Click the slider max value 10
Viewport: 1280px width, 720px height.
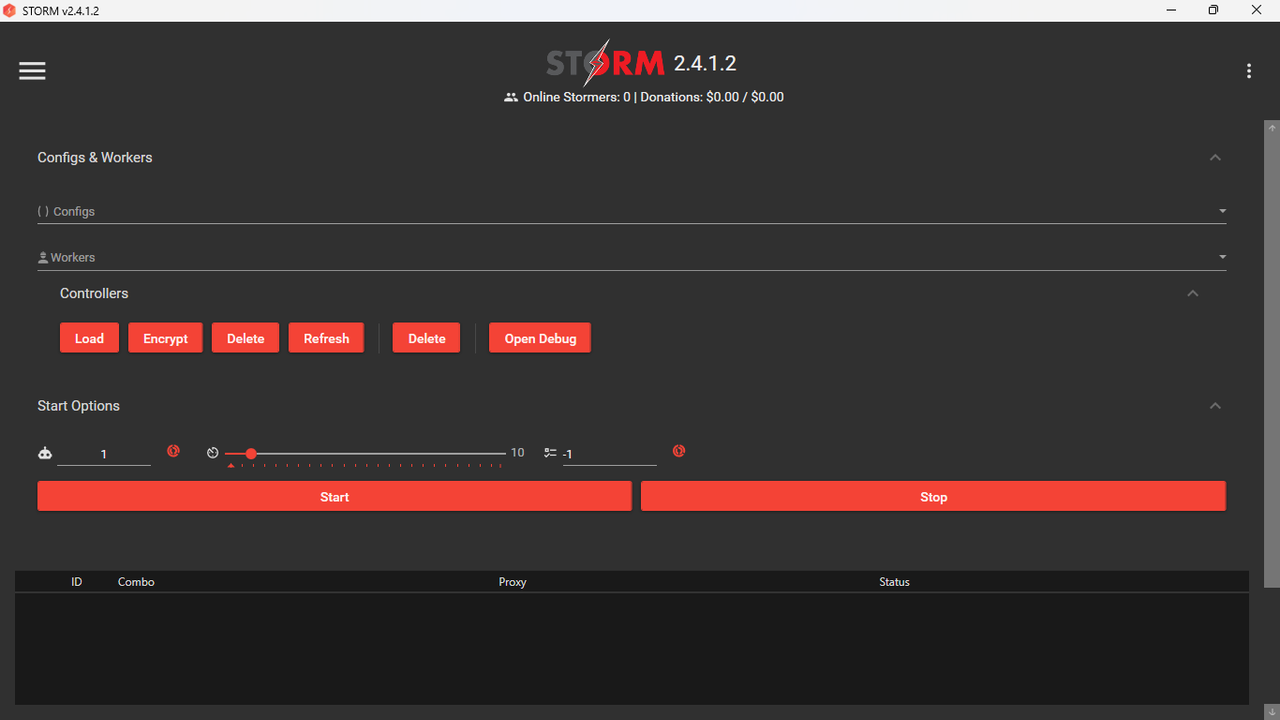click(x=517, y=453)
